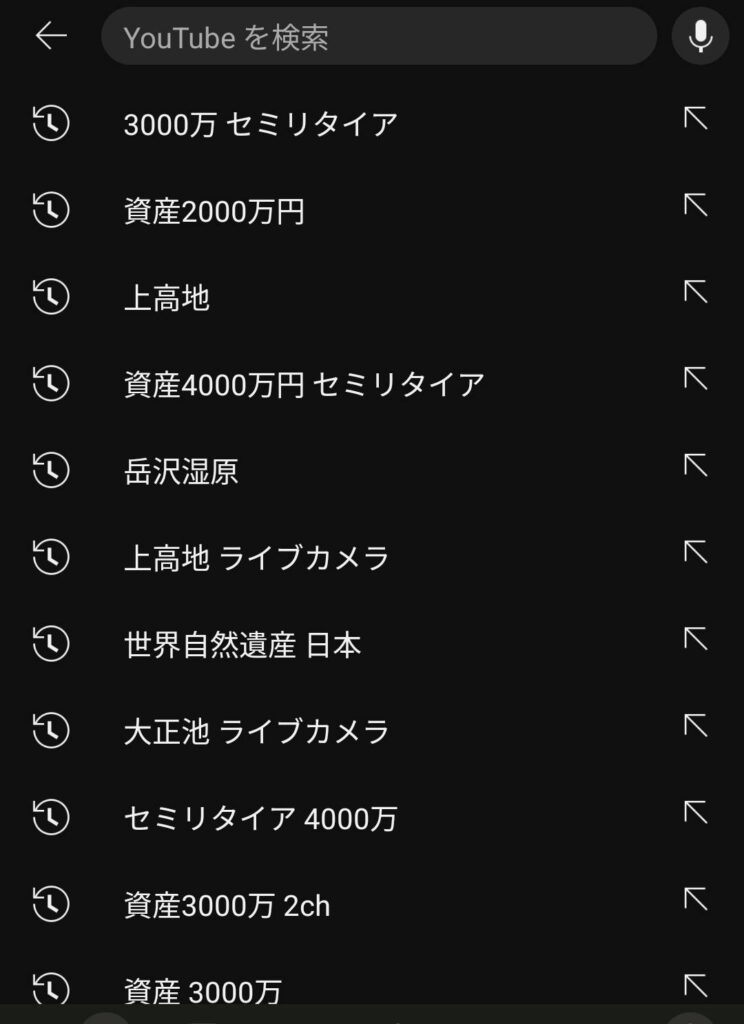Image resolution: width=744 pixels, height=1024 pixels.
Task: Select the '上高地 ライブカメラ' history entry
Action: click(256, 558)
